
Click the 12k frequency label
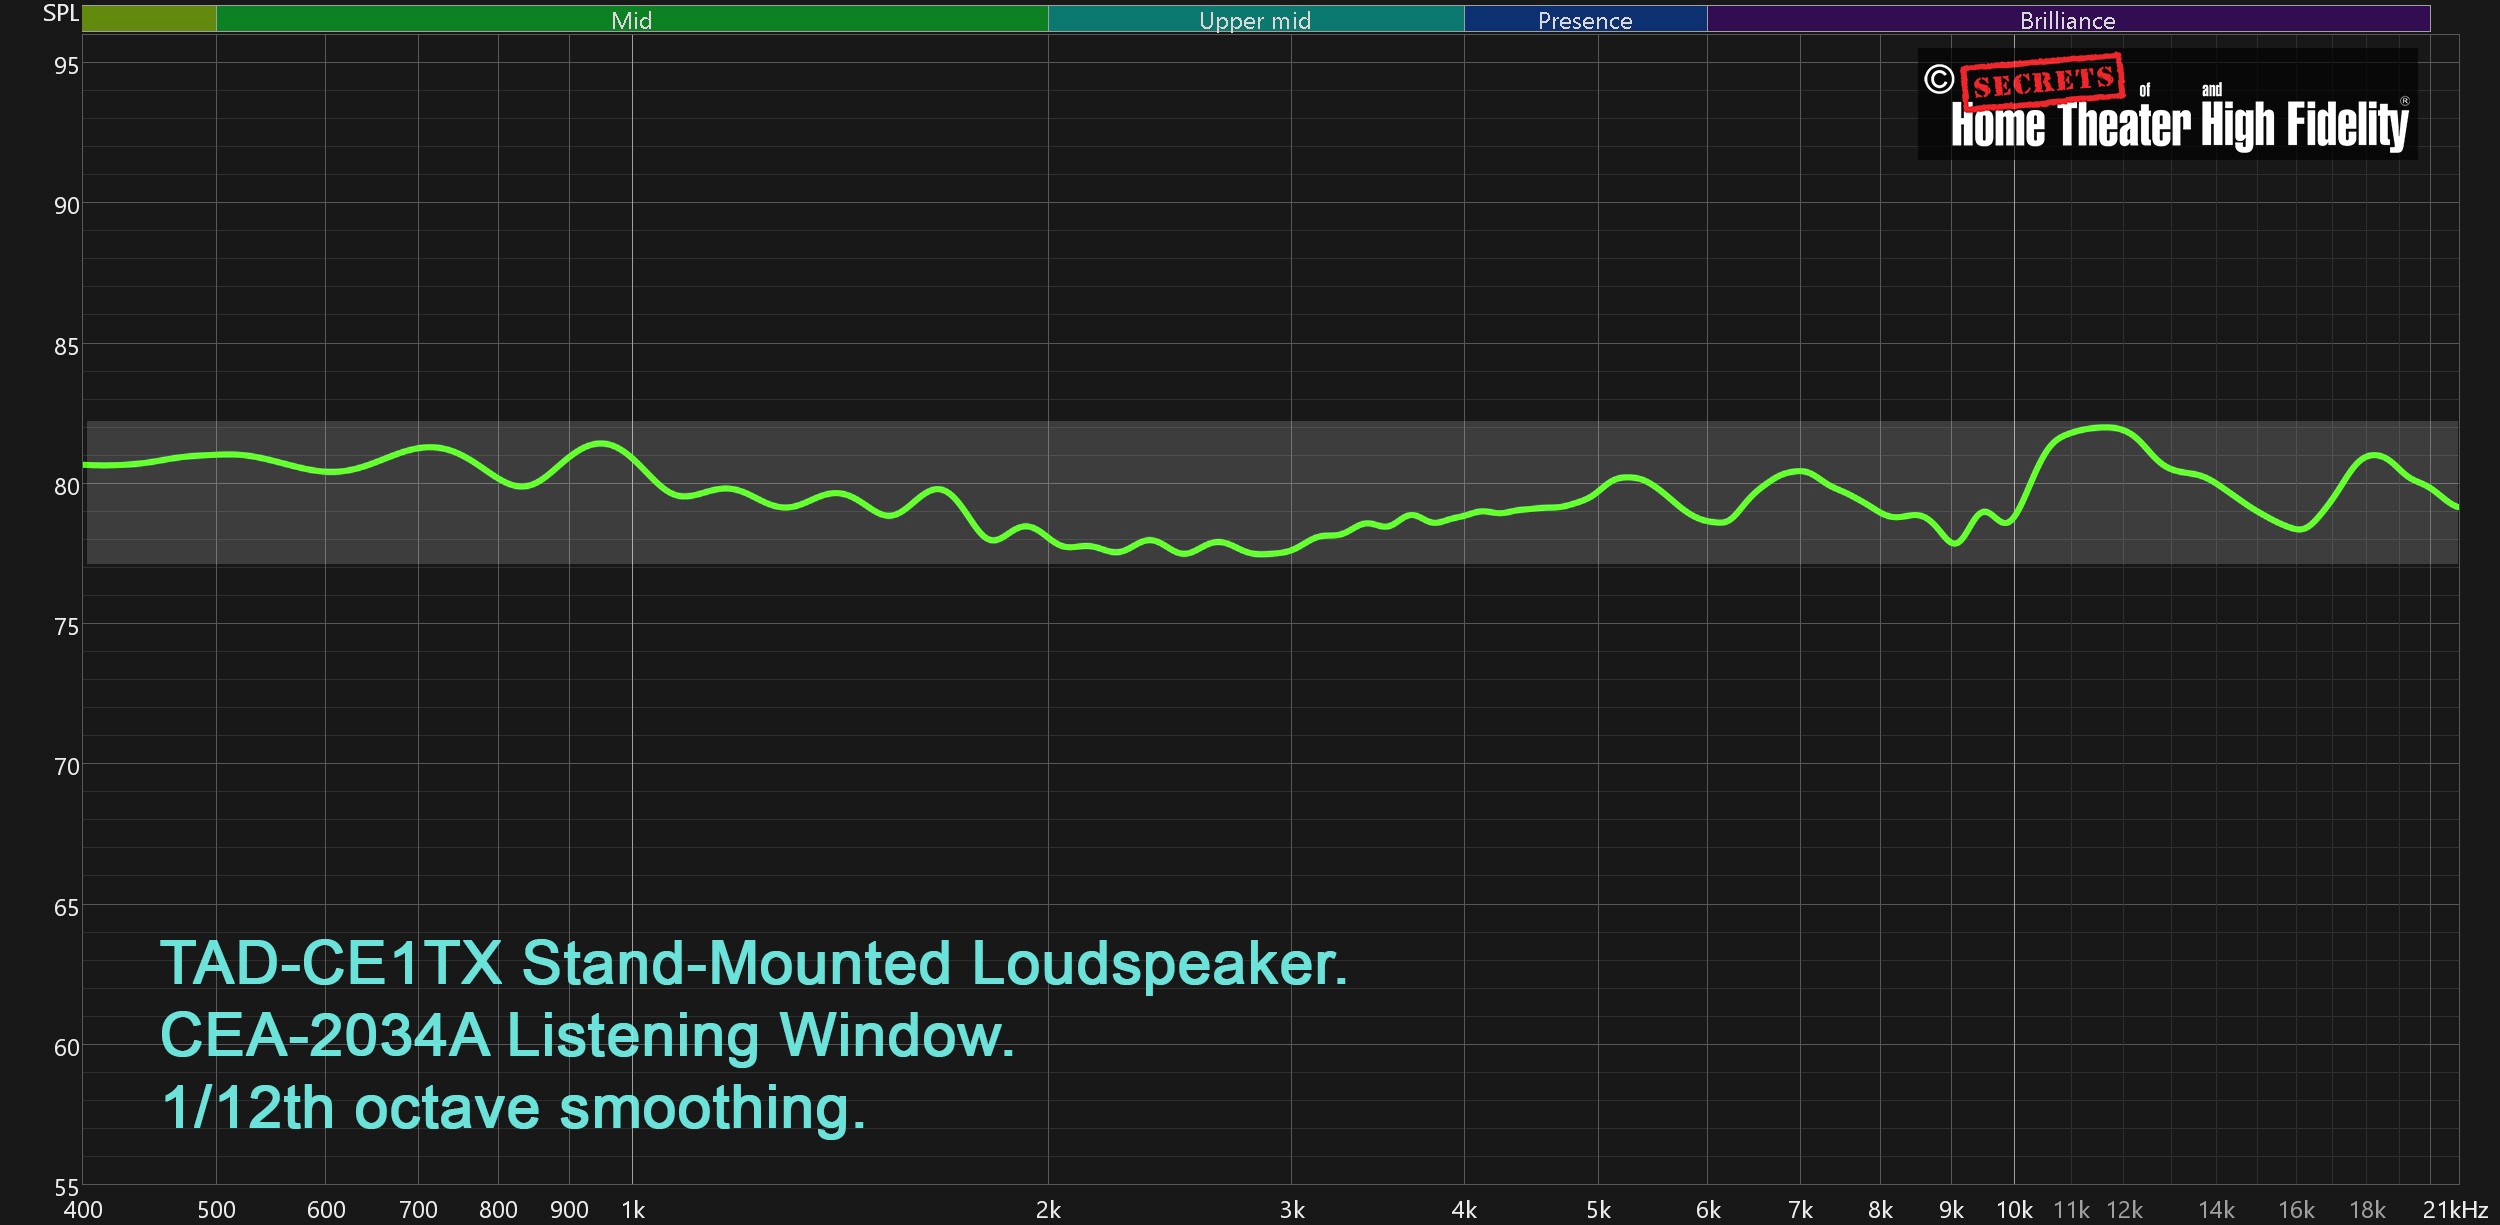click(x=2124, y=1210)
